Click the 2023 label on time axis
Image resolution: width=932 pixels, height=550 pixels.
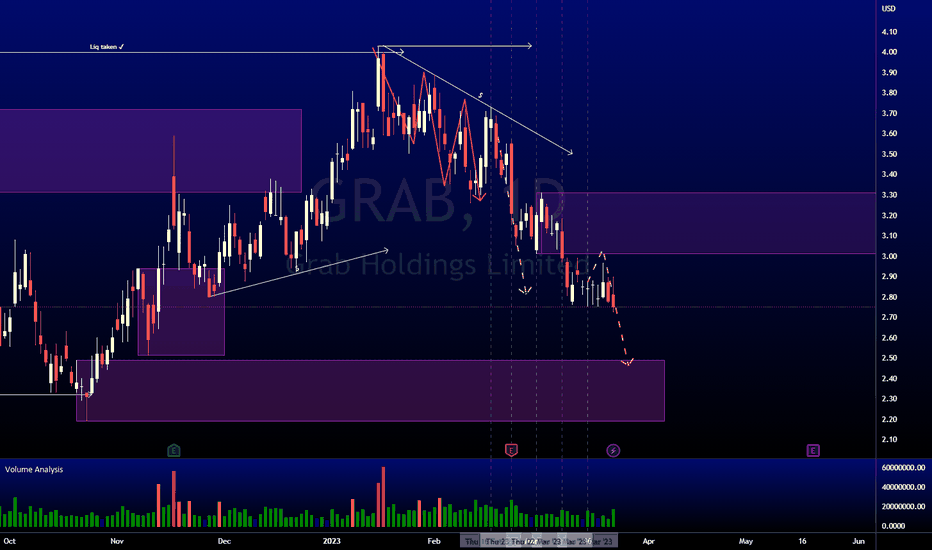[332, 541]
